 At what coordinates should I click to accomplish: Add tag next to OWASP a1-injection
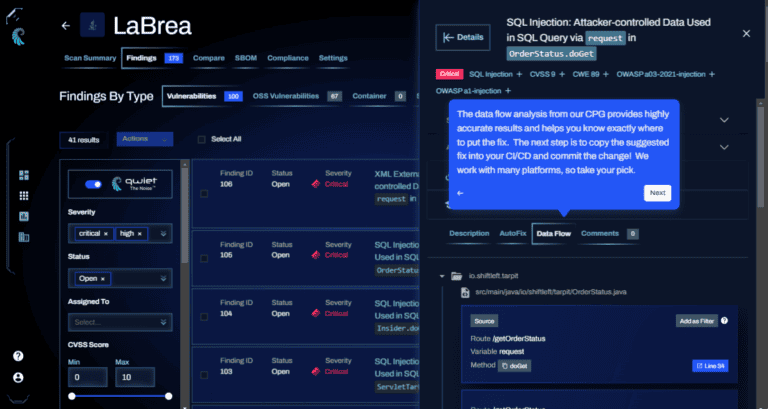(x=508, y=91)
